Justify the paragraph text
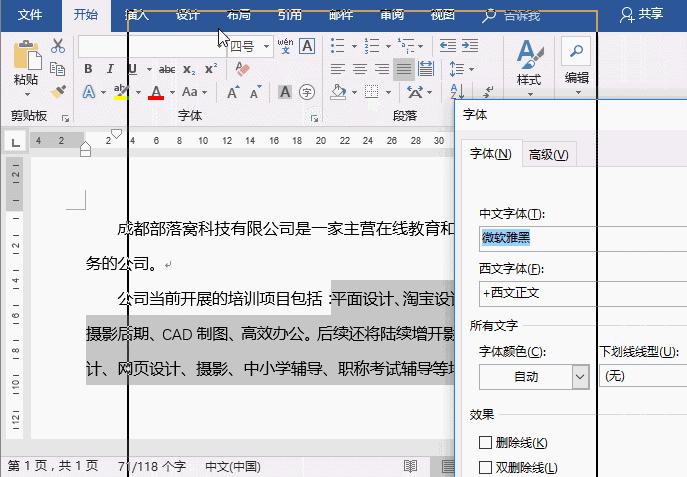Viewport: 687px width, 477px height. tap(404, 69)
